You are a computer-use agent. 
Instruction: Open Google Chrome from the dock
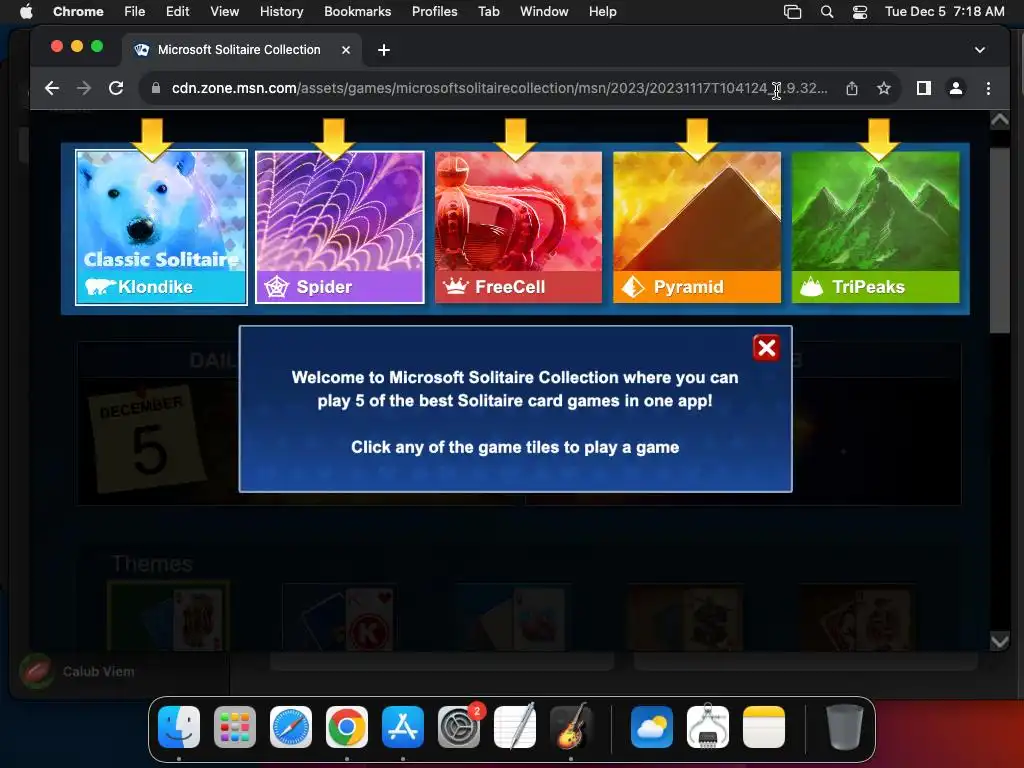(347, 727)
